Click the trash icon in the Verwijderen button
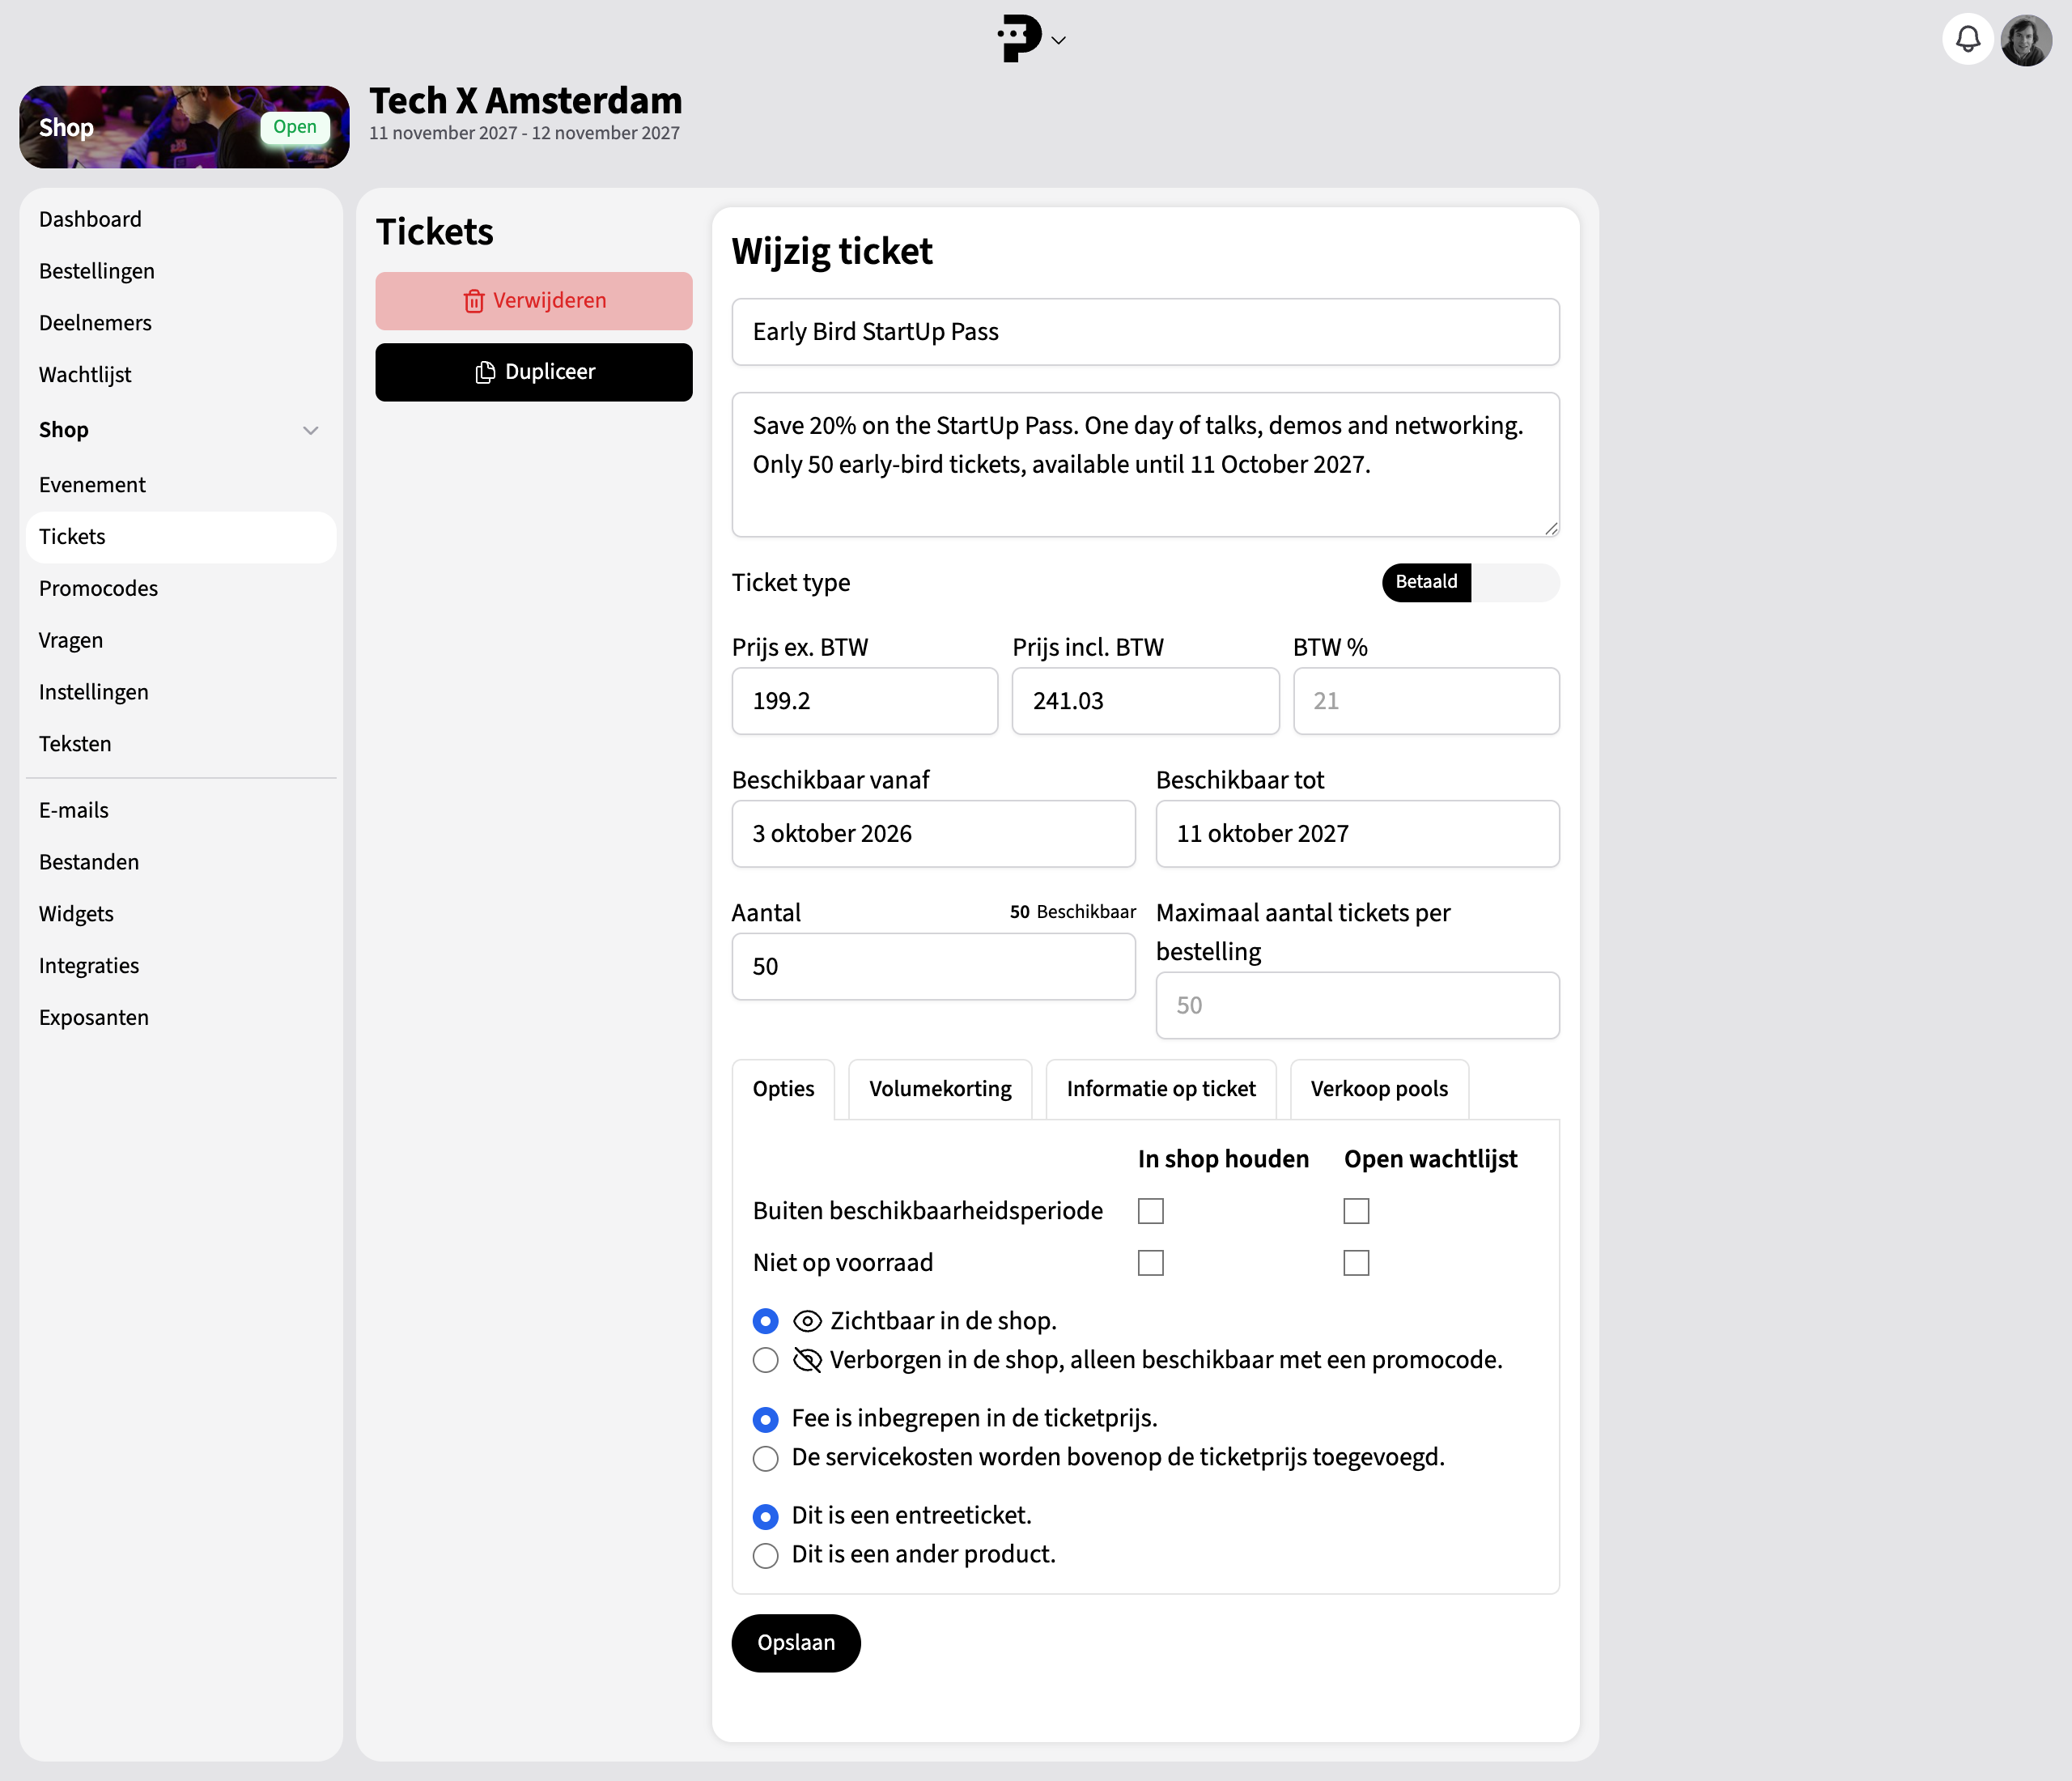The image size is (2072, 1781). (x=474, y=301)
